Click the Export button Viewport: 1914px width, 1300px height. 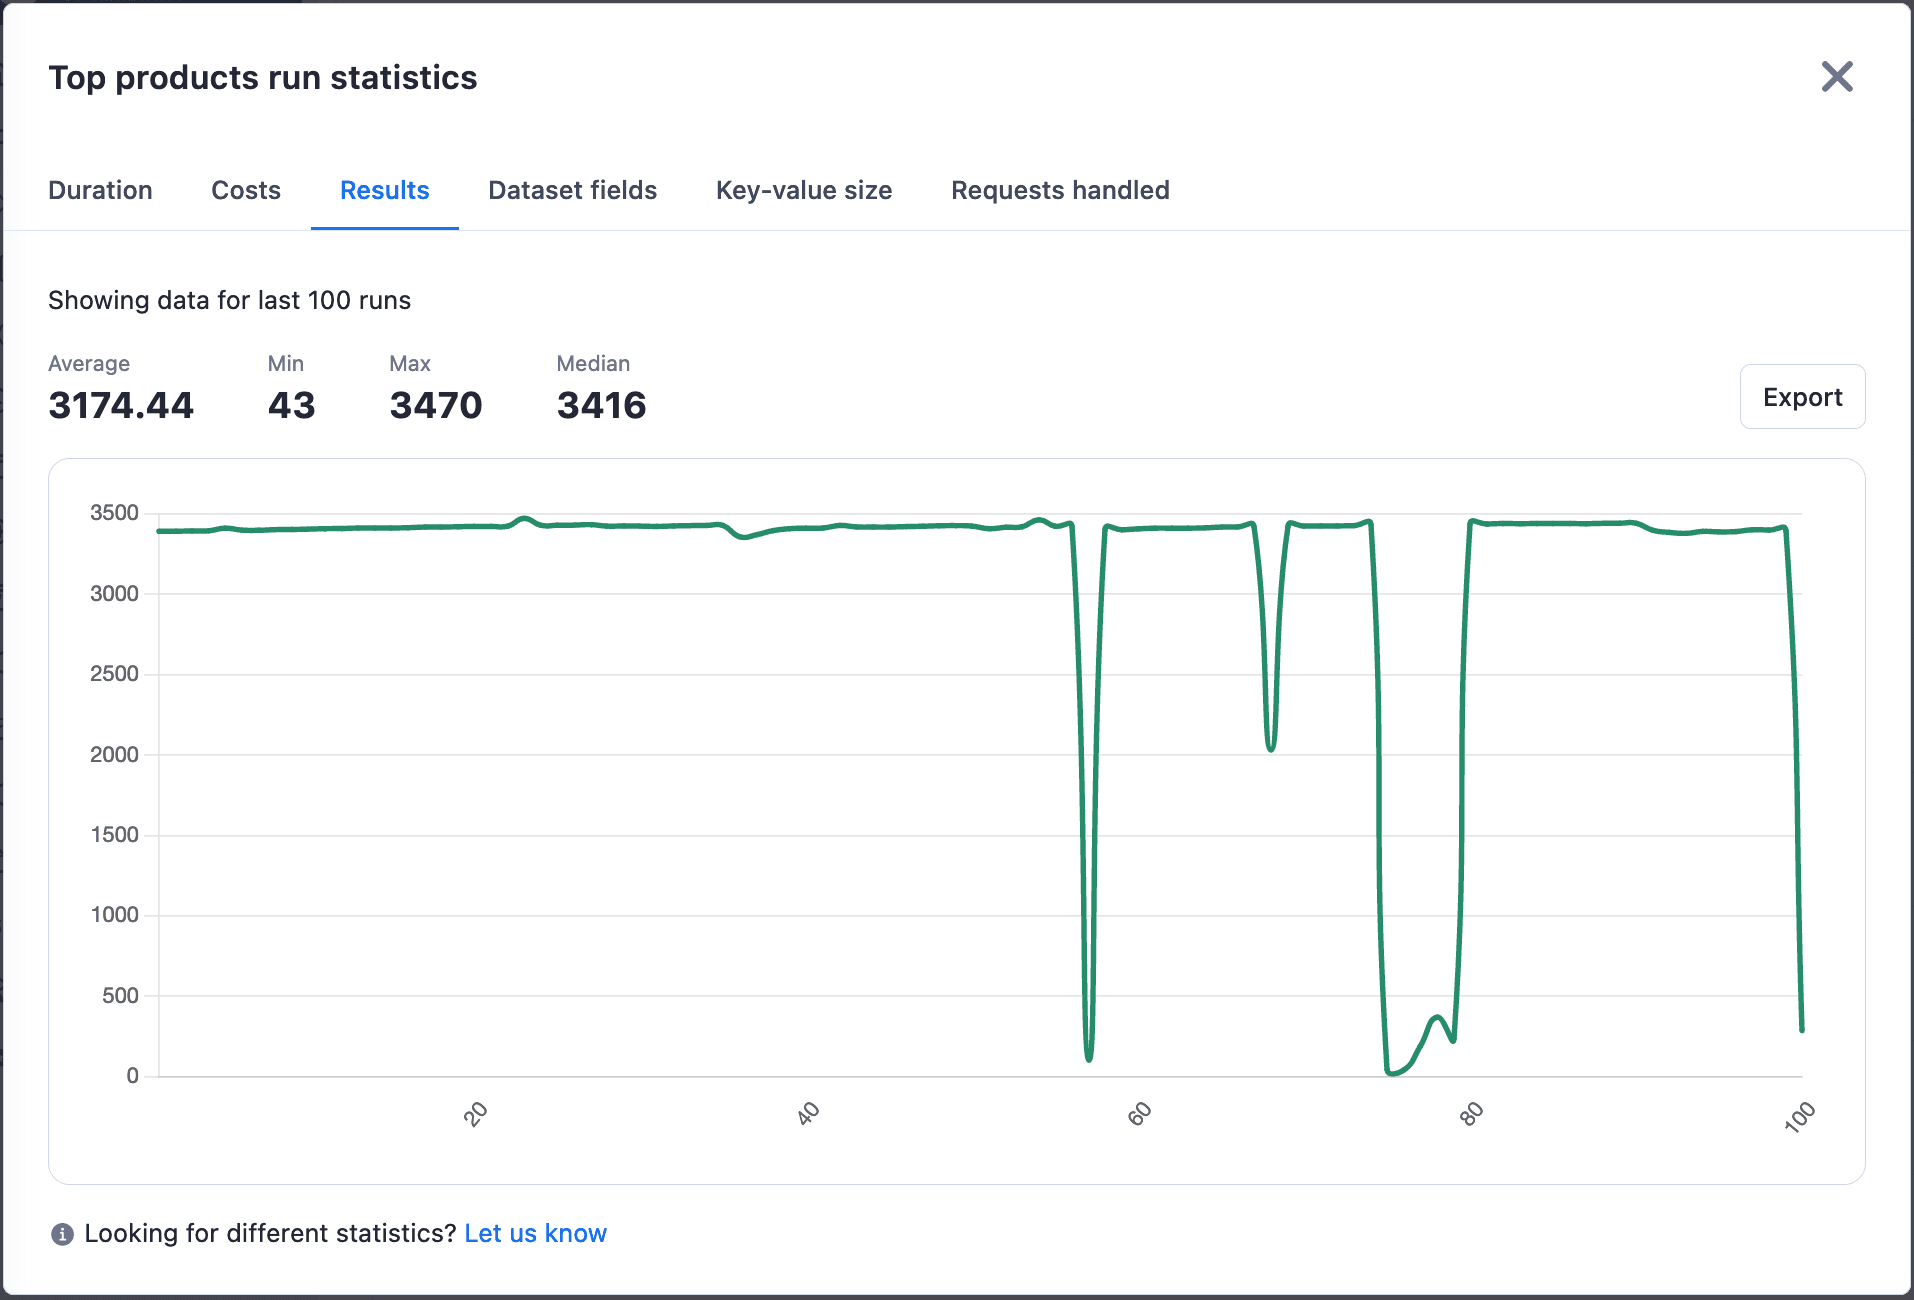pyautogui.click(x=1802, y=397)
